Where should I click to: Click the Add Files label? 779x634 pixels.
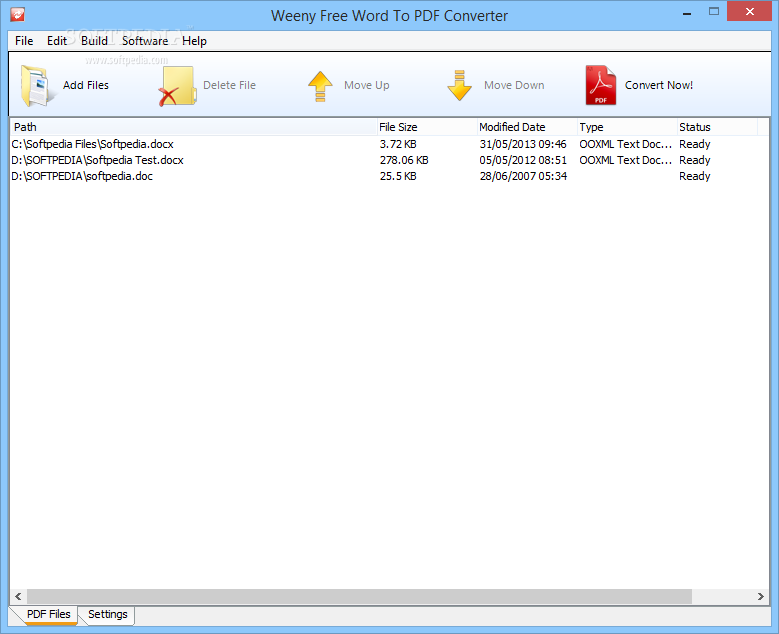pos(86,85)
